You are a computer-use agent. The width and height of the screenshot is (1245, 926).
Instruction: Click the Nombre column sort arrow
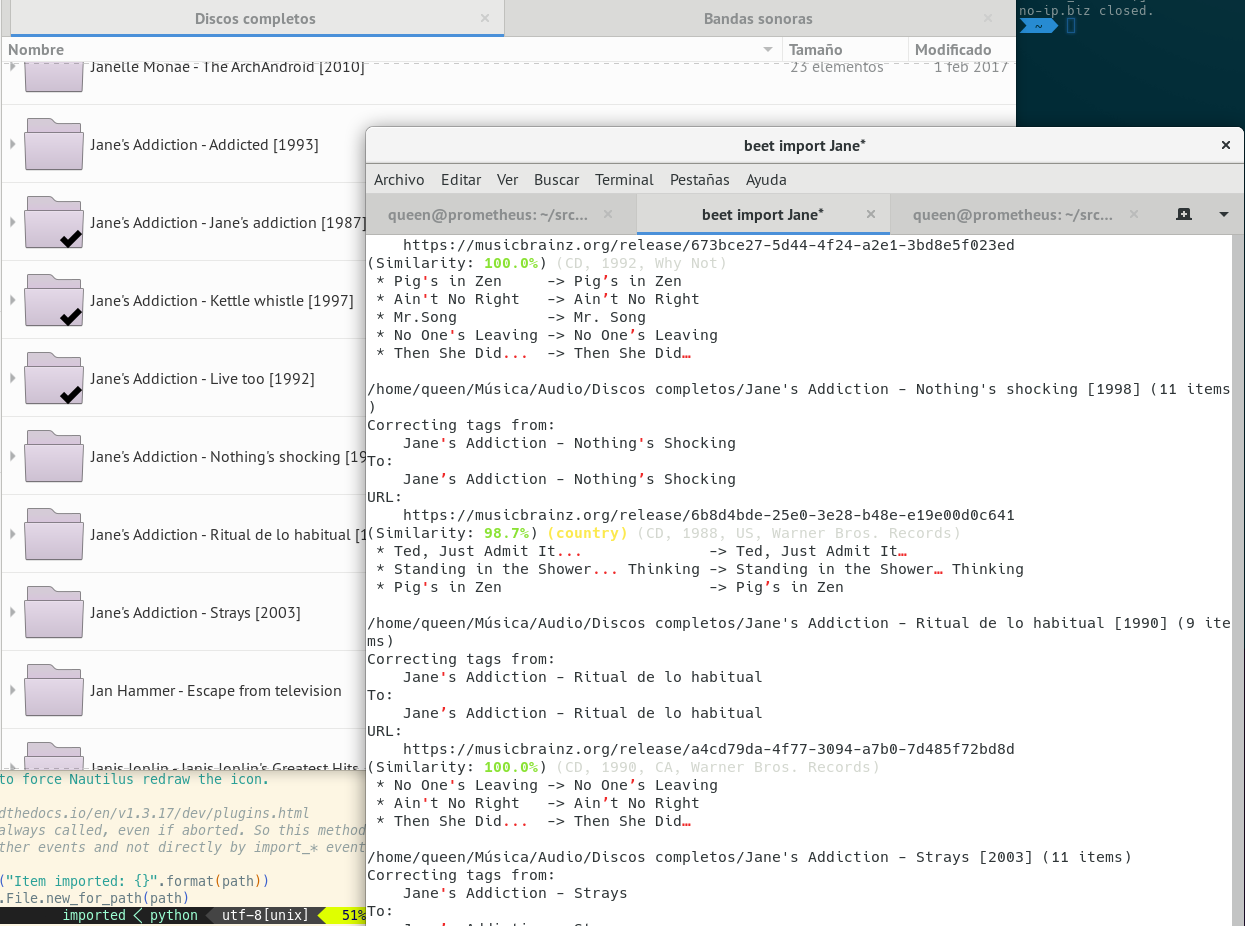(x=768, y=50)
